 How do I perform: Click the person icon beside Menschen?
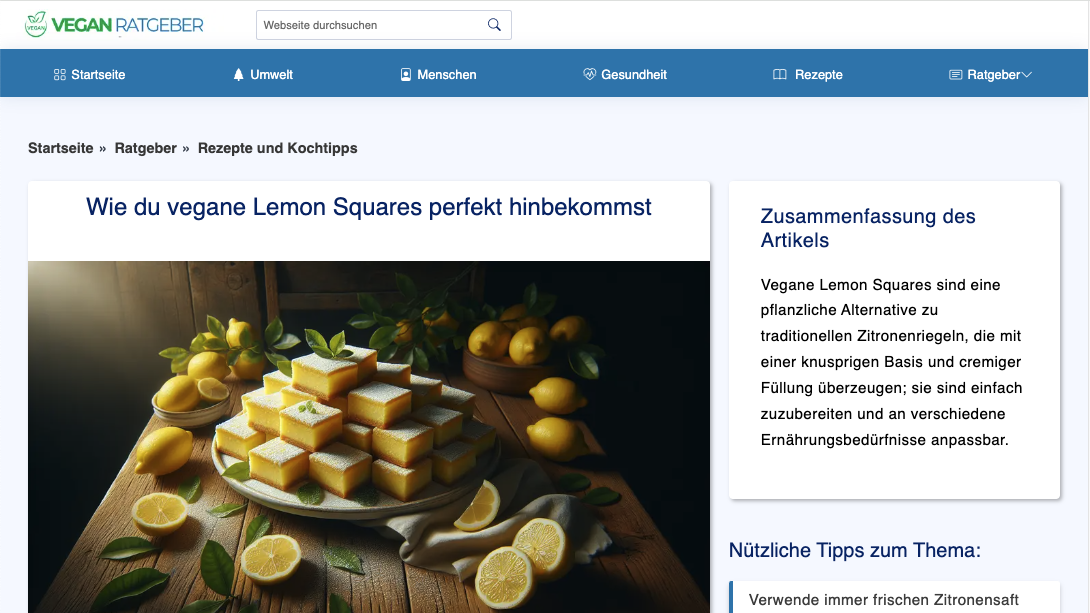point(406,75)
